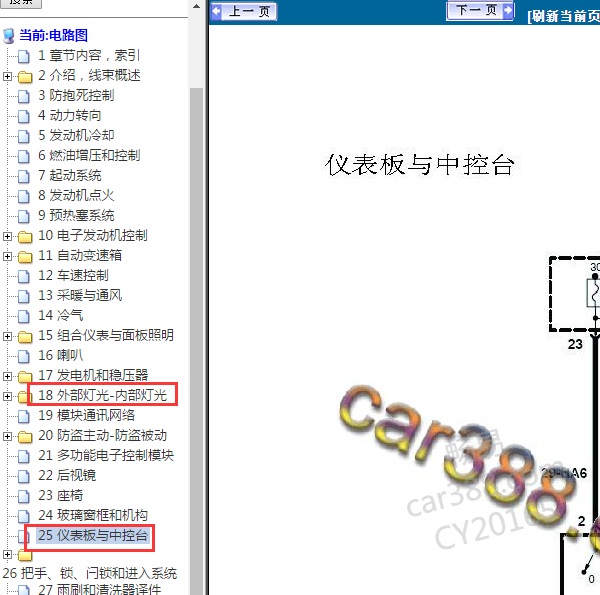
Task: Open 9 预热塞系统 chapter
Action: [76, 215]
